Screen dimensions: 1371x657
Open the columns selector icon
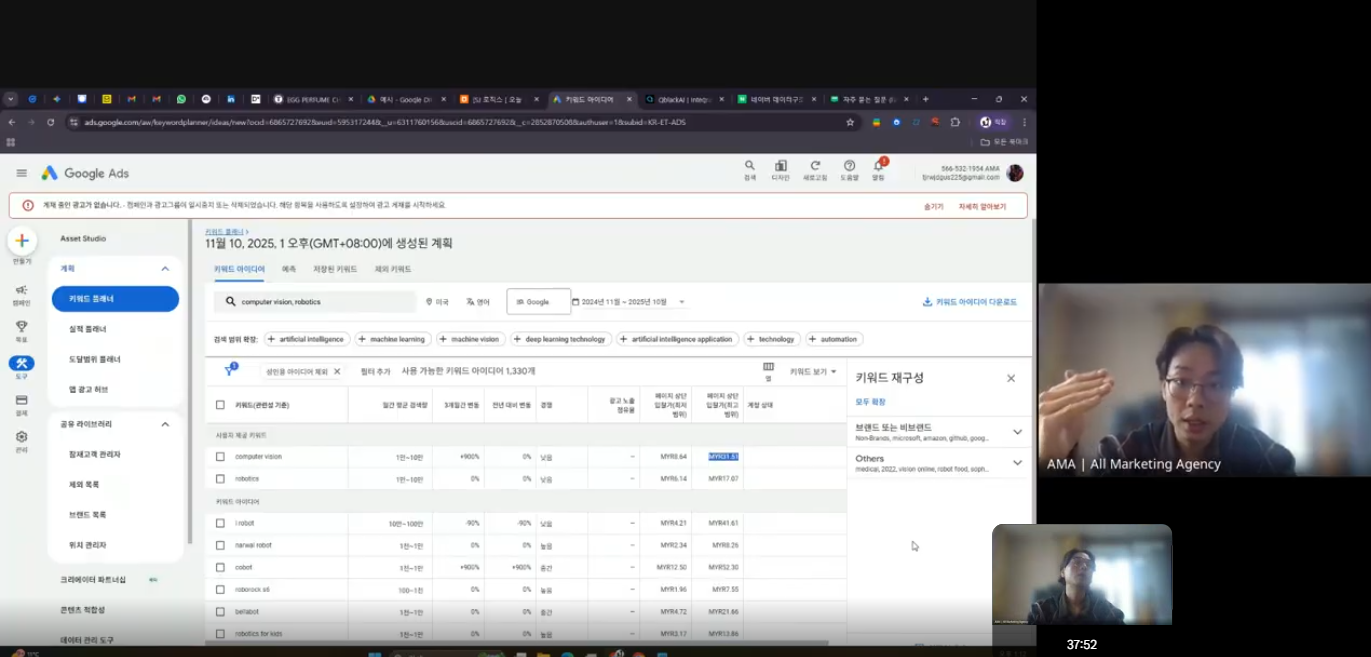(x=768, y=367)
